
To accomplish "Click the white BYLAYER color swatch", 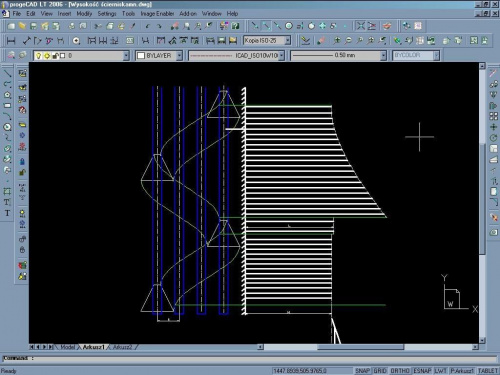I will point(141,56).
